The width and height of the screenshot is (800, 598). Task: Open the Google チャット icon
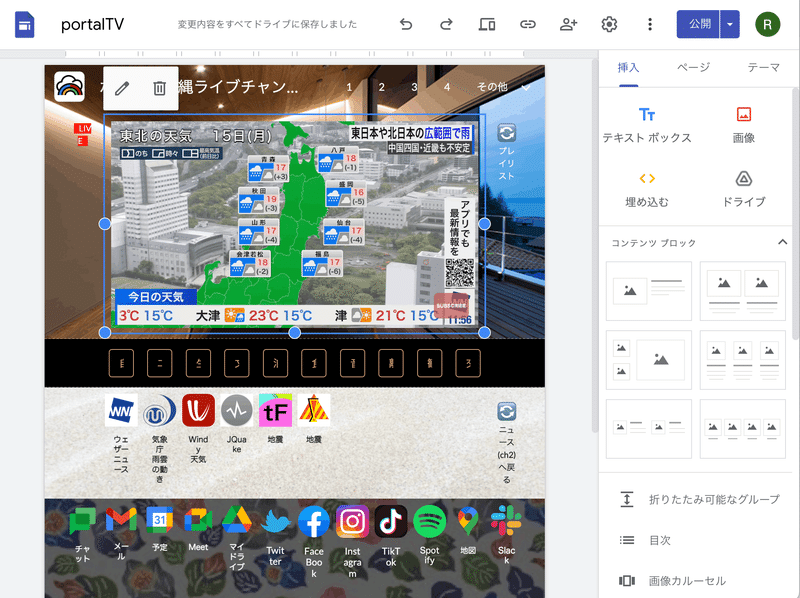pos(83,520)
